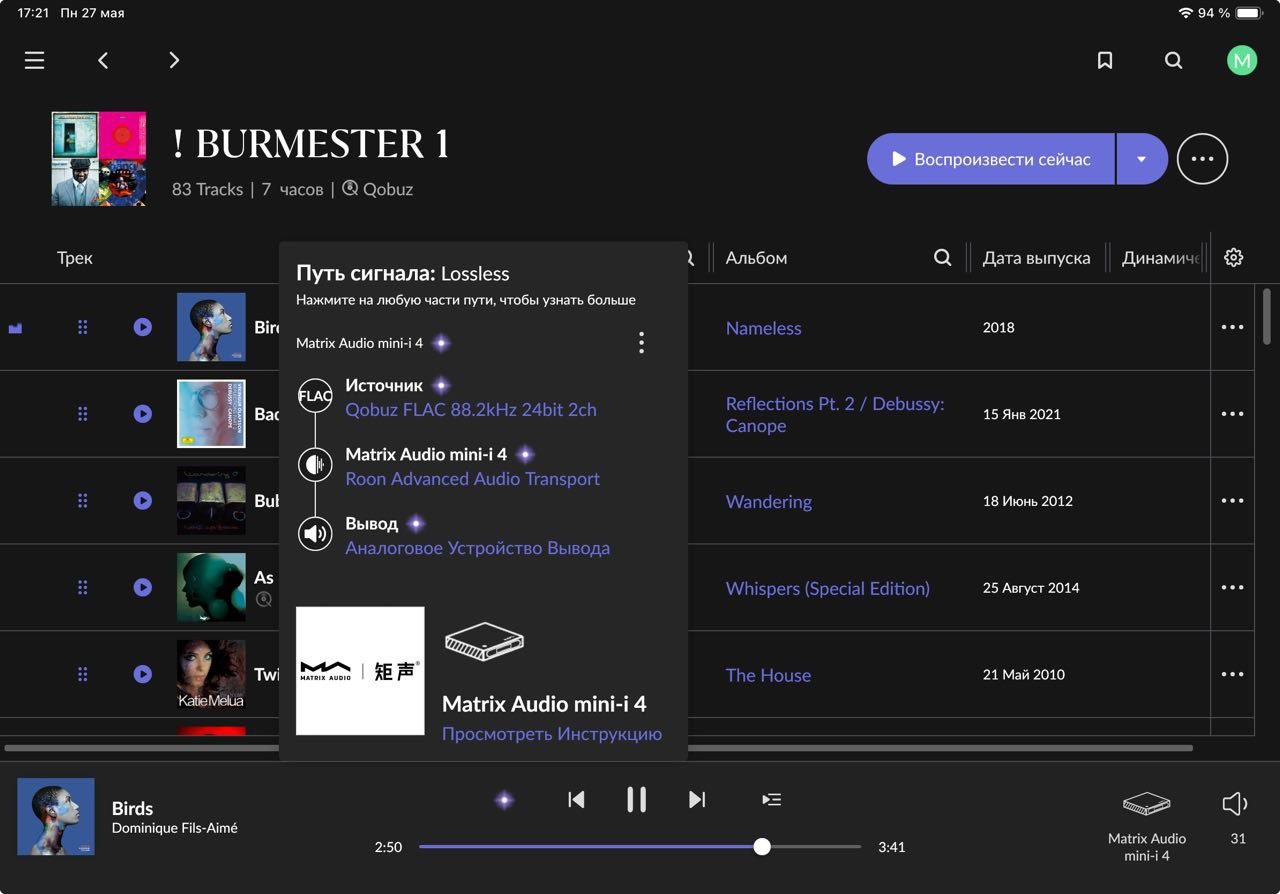1280x894 pixels.
Task: Click the Katie Melua album cover thumbnail
Action: pyautogui.click(x=211, y=674)
